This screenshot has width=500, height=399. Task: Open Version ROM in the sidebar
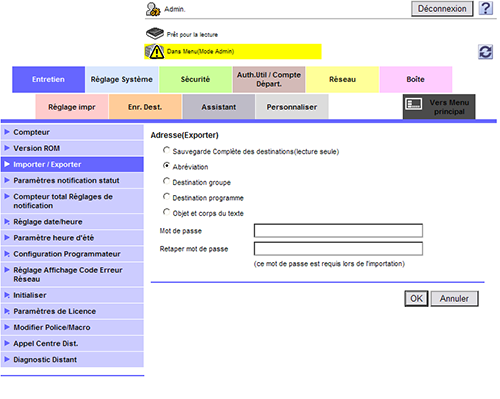click(x=72, y=148)
